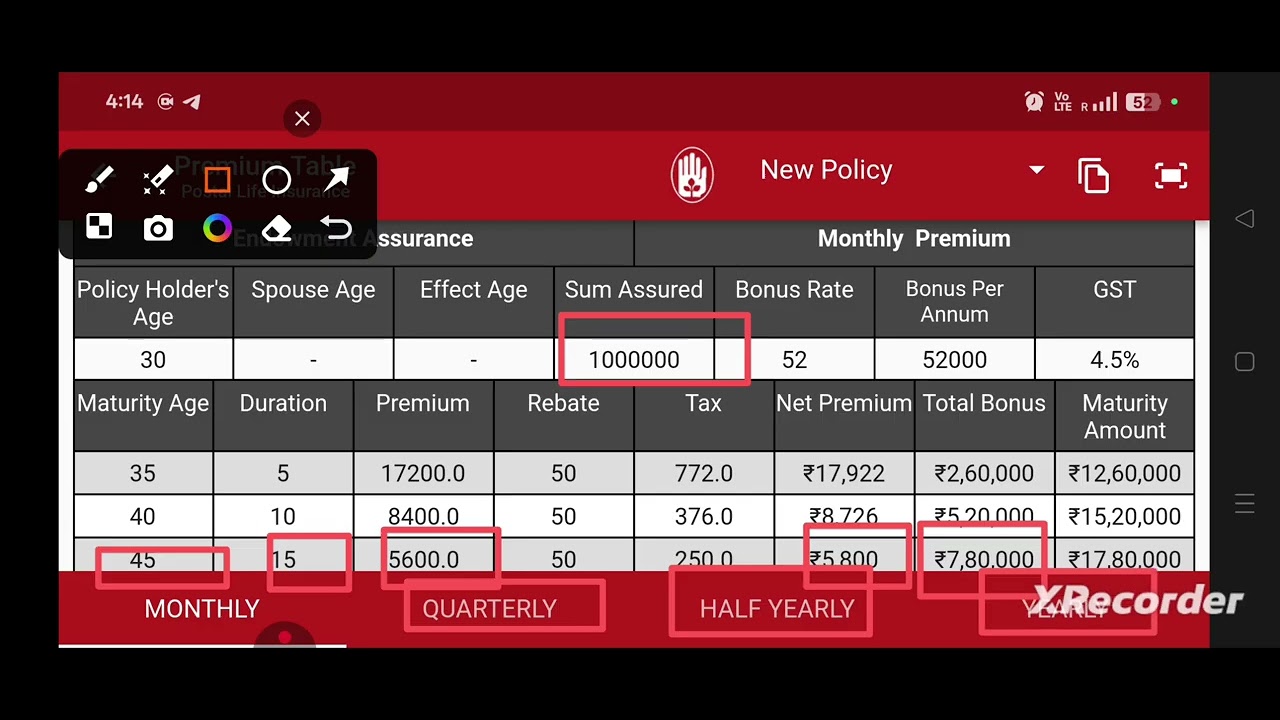Select the premium cell 8400.0
Viewport: 1280px width, 720px height.
tap(423, 517)
